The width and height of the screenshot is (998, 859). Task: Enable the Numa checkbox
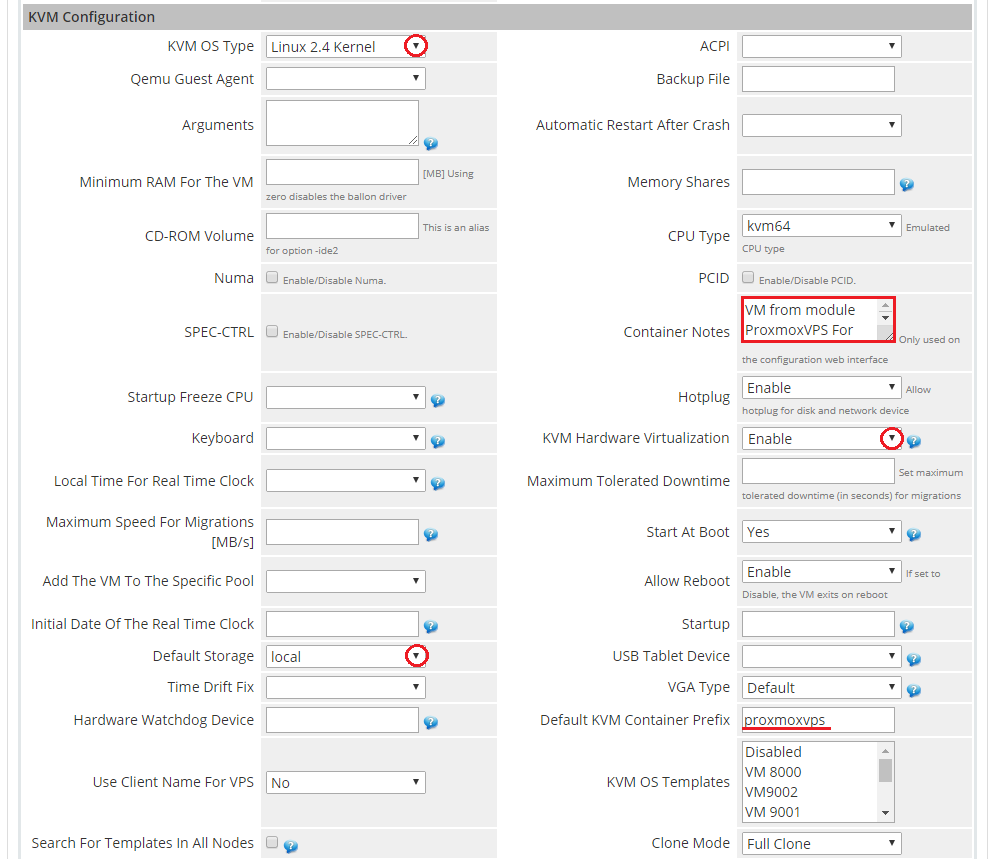tap(272, 277)
